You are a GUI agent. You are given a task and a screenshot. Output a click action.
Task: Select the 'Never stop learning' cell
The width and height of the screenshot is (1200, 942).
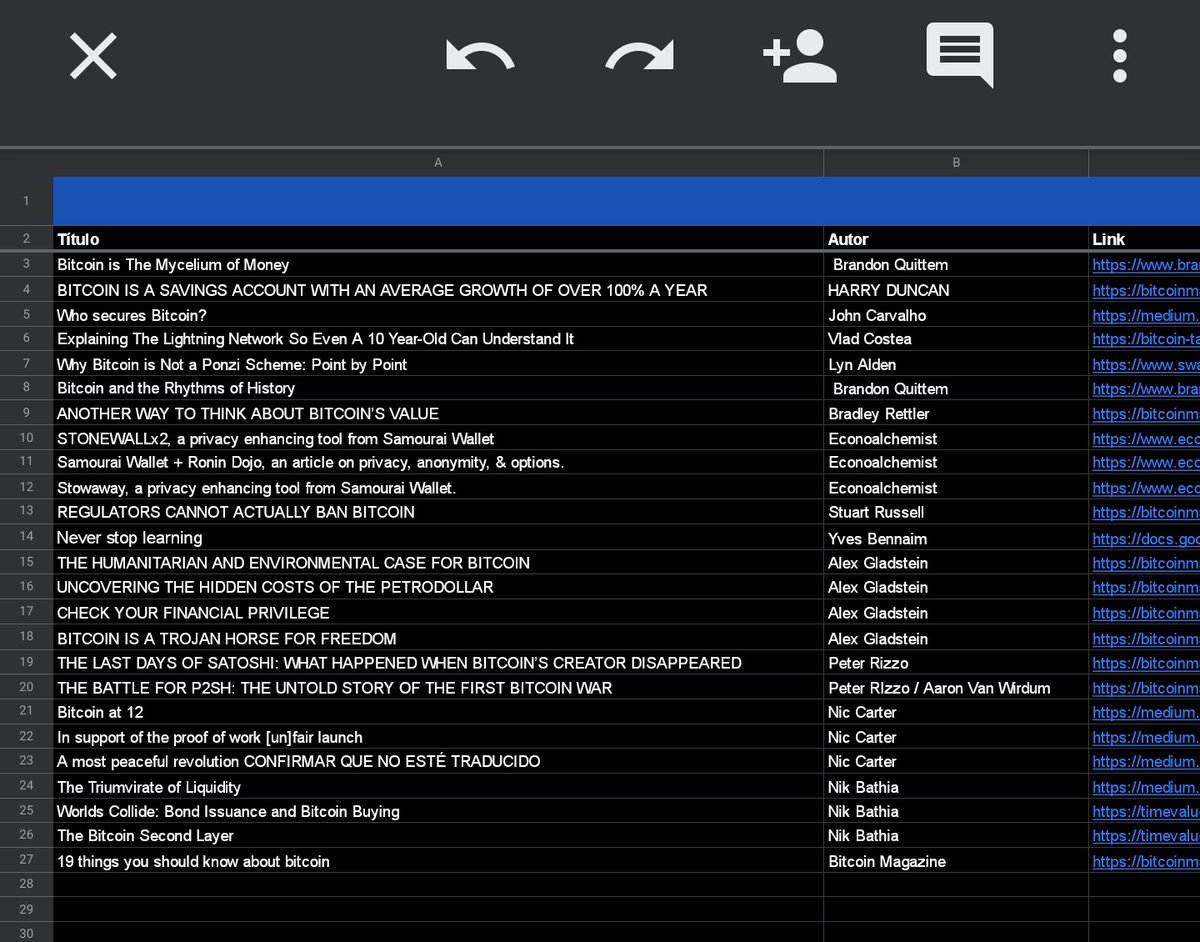[438, 538]
